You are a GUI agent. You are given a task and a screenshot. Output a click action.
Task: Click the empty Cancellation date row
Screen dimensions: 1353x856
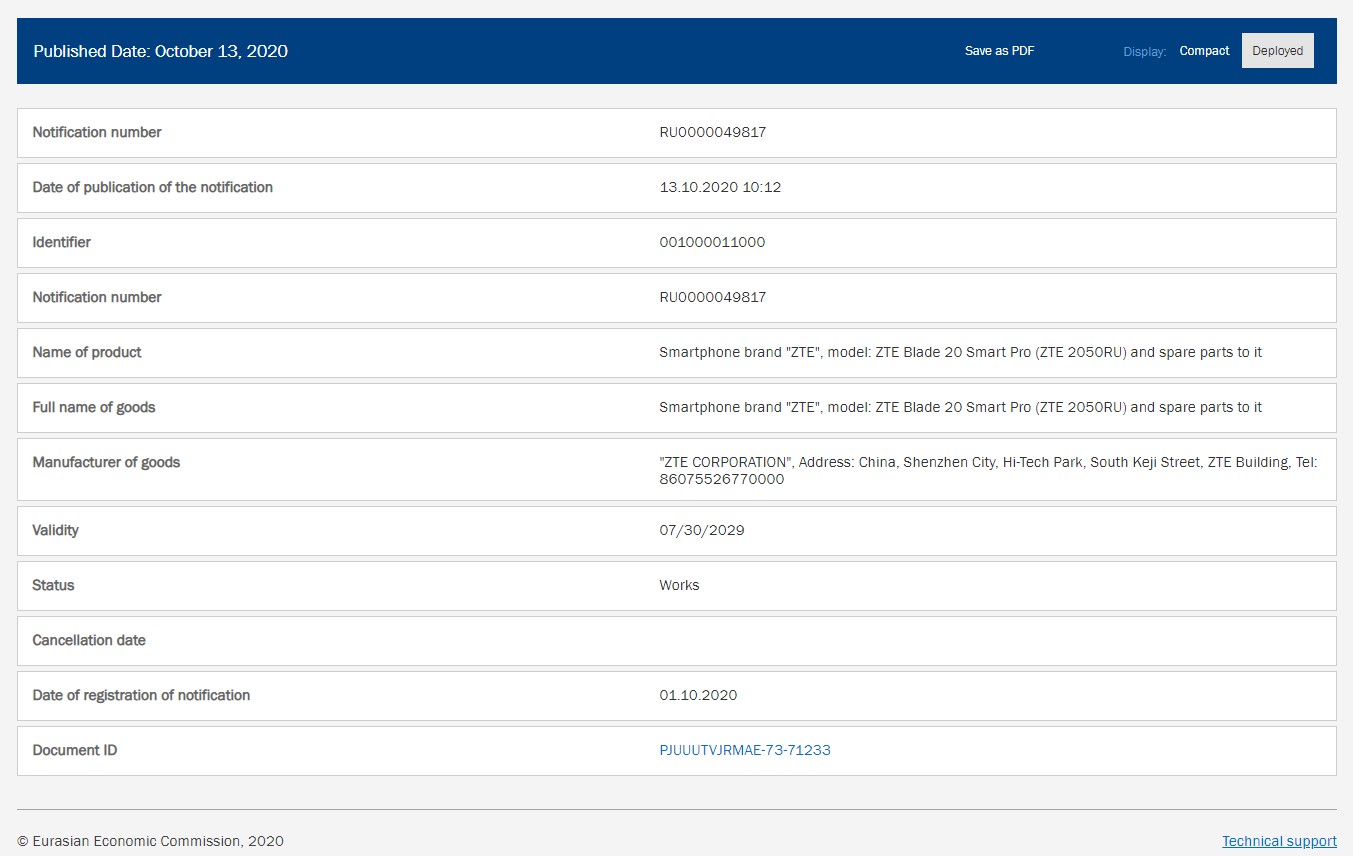click(676, 640)
